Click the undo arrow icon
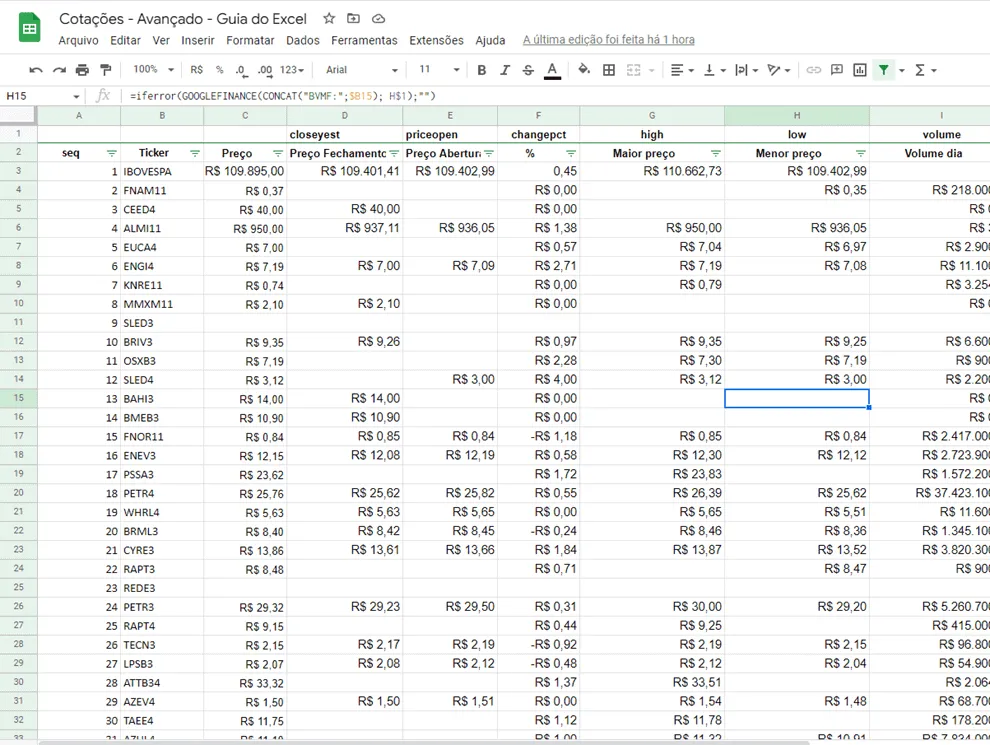Image resolution: width=990 pixels, height=745 pixels. coord(36,70)
